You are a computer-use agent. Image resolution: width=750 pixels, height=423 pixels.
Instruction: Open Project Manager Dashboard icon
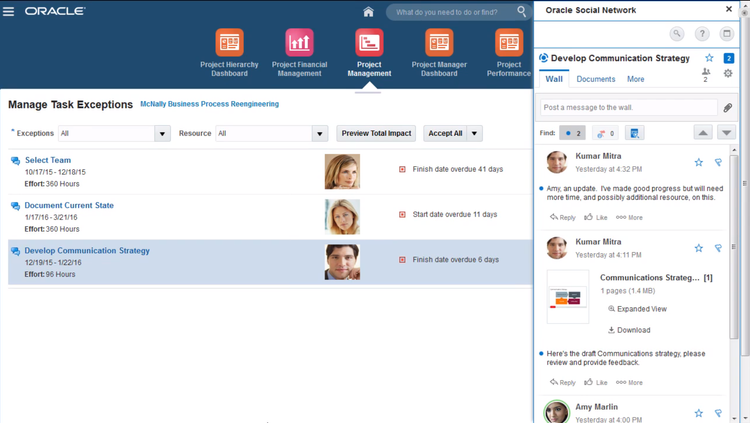coord(439,42)
